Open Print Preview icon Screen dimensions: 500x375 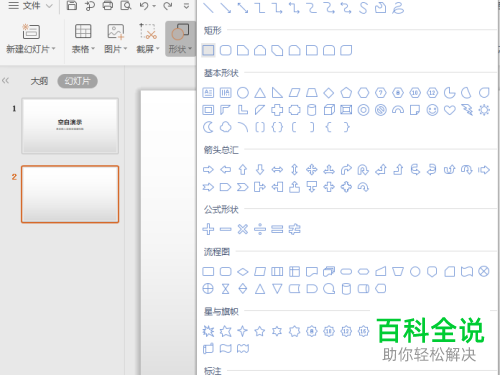pyautogui.click(x=126, y=5)
